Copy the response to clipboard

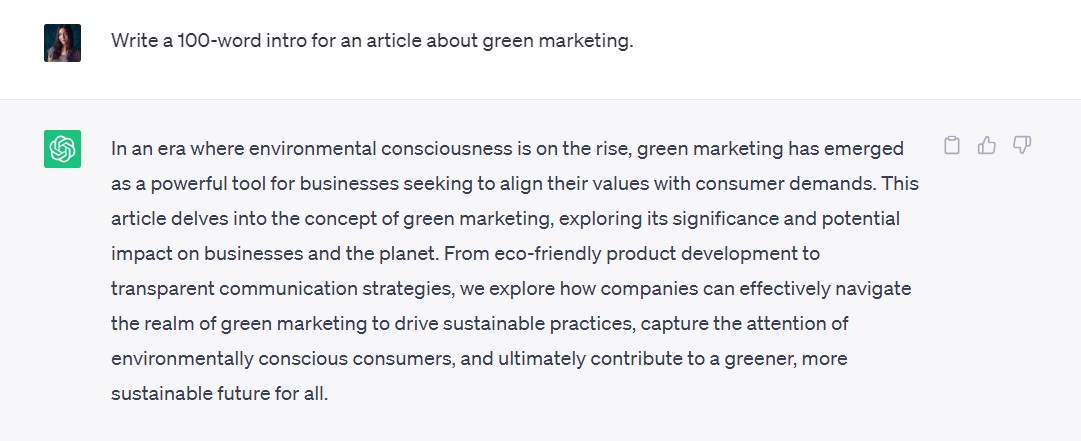[952, 146]
